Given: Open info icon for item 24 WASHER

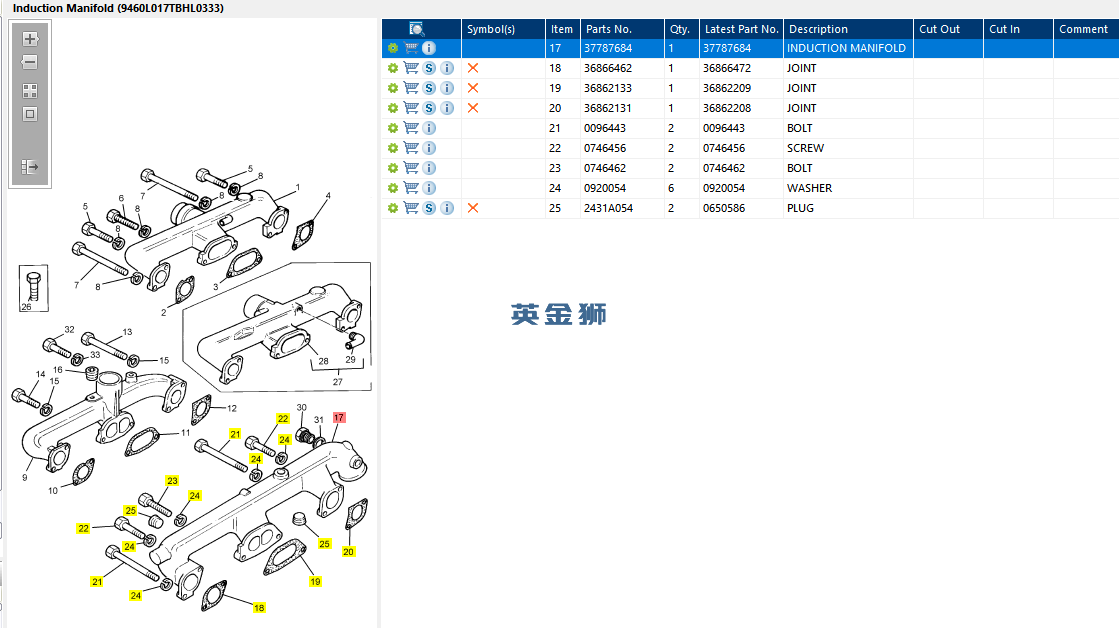Looking at the screenshot, I should pos(429,188).
